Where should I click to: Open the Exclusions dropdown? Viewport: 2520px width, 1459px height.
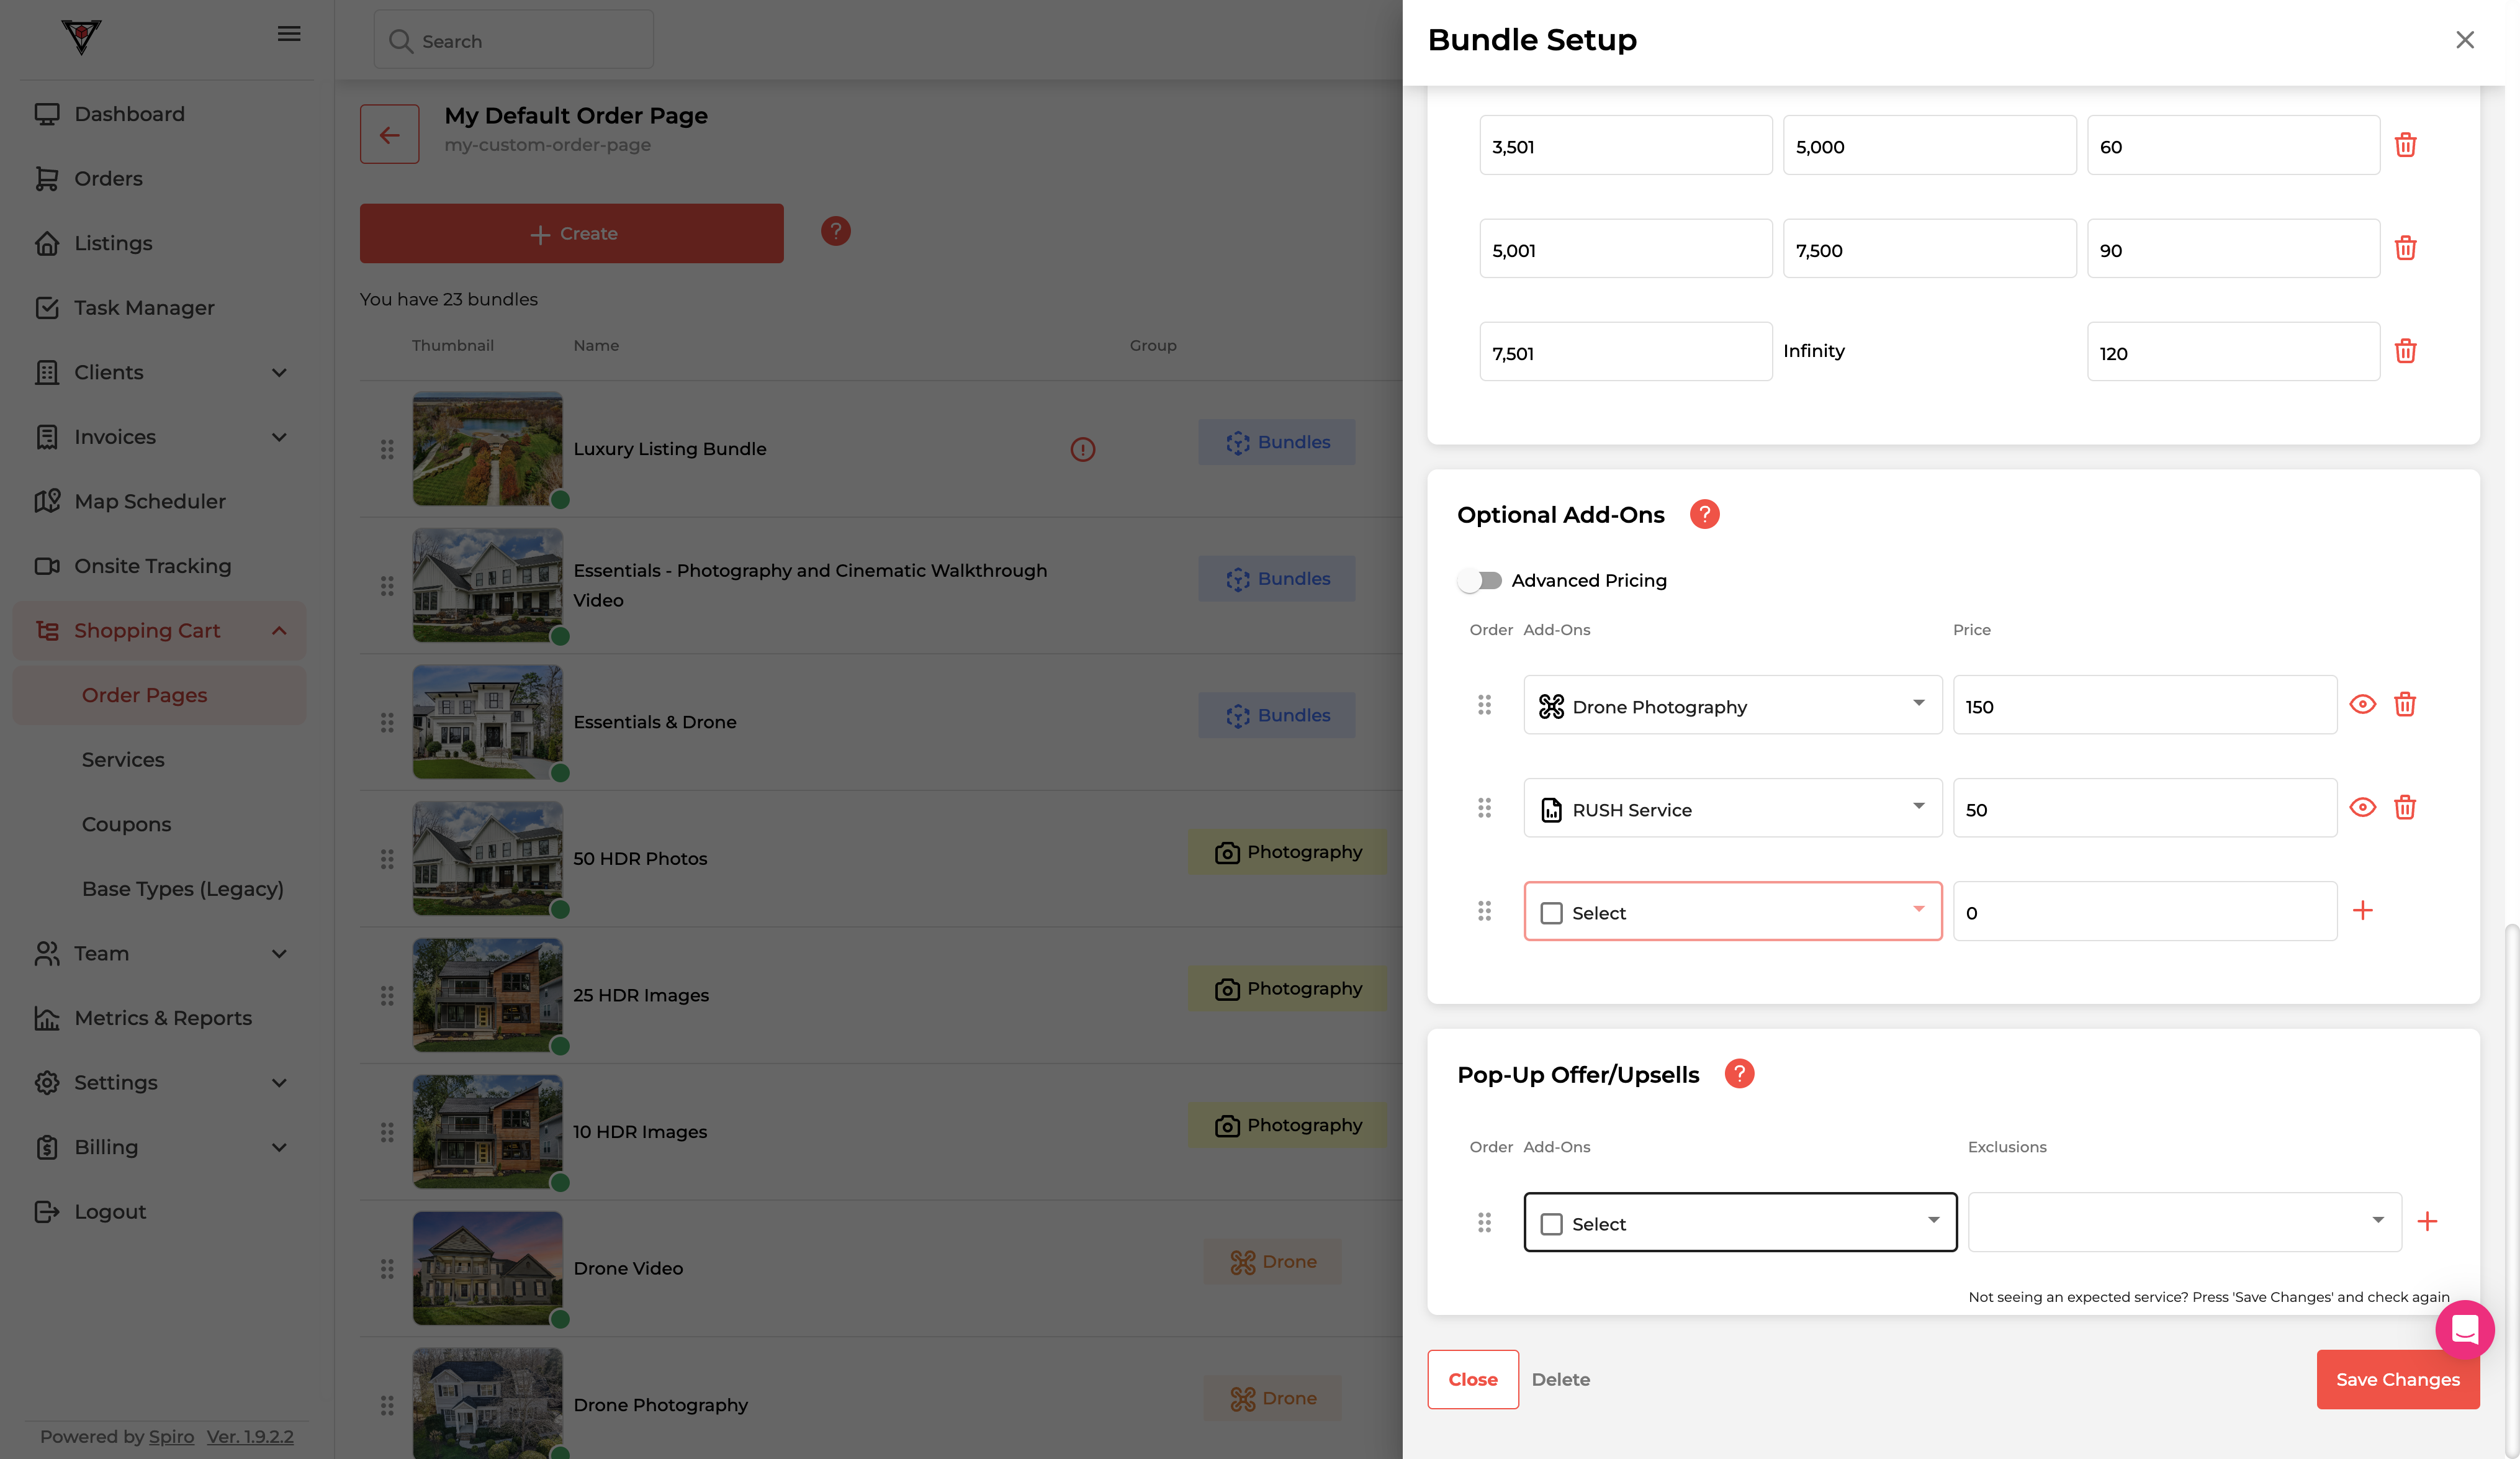click(2184, 1222)
